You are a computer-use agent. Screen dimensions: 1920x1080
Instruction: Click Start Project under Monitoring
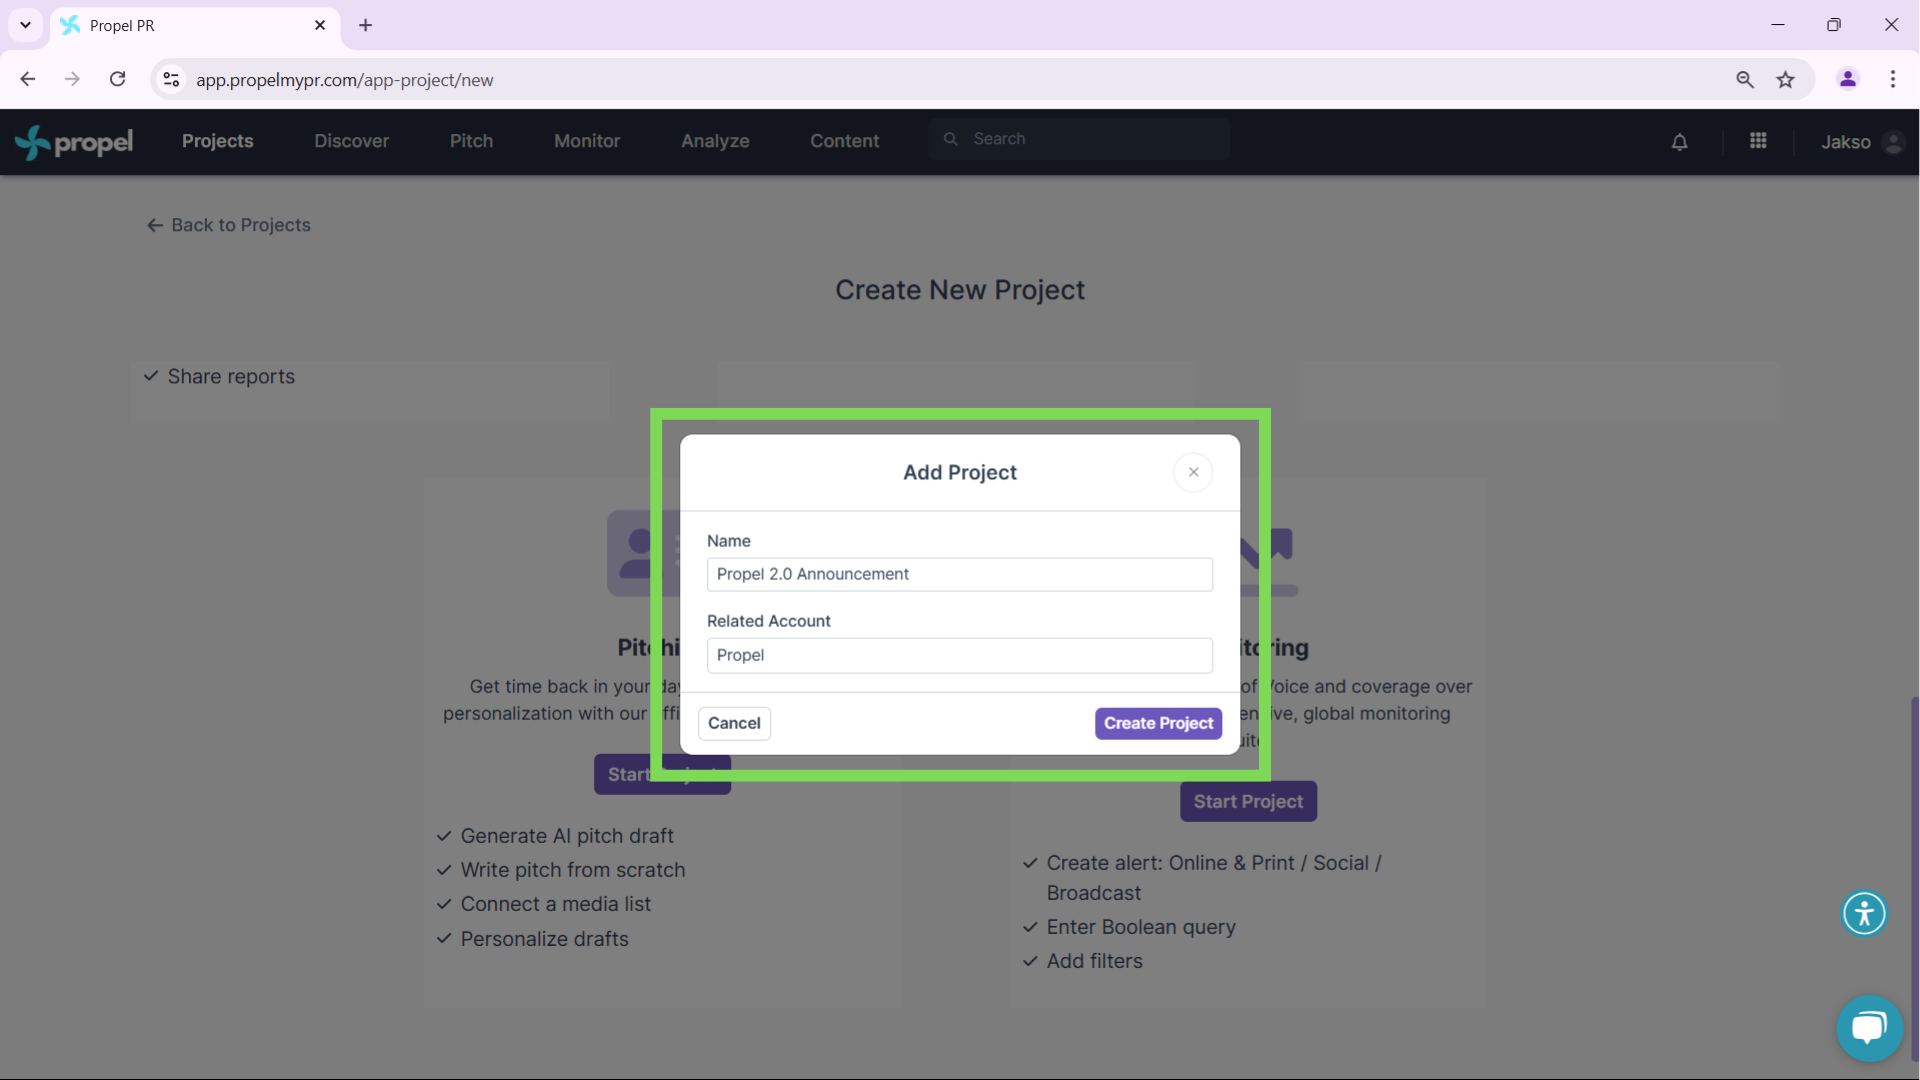pyautogui.click(x=1248, y=801)
